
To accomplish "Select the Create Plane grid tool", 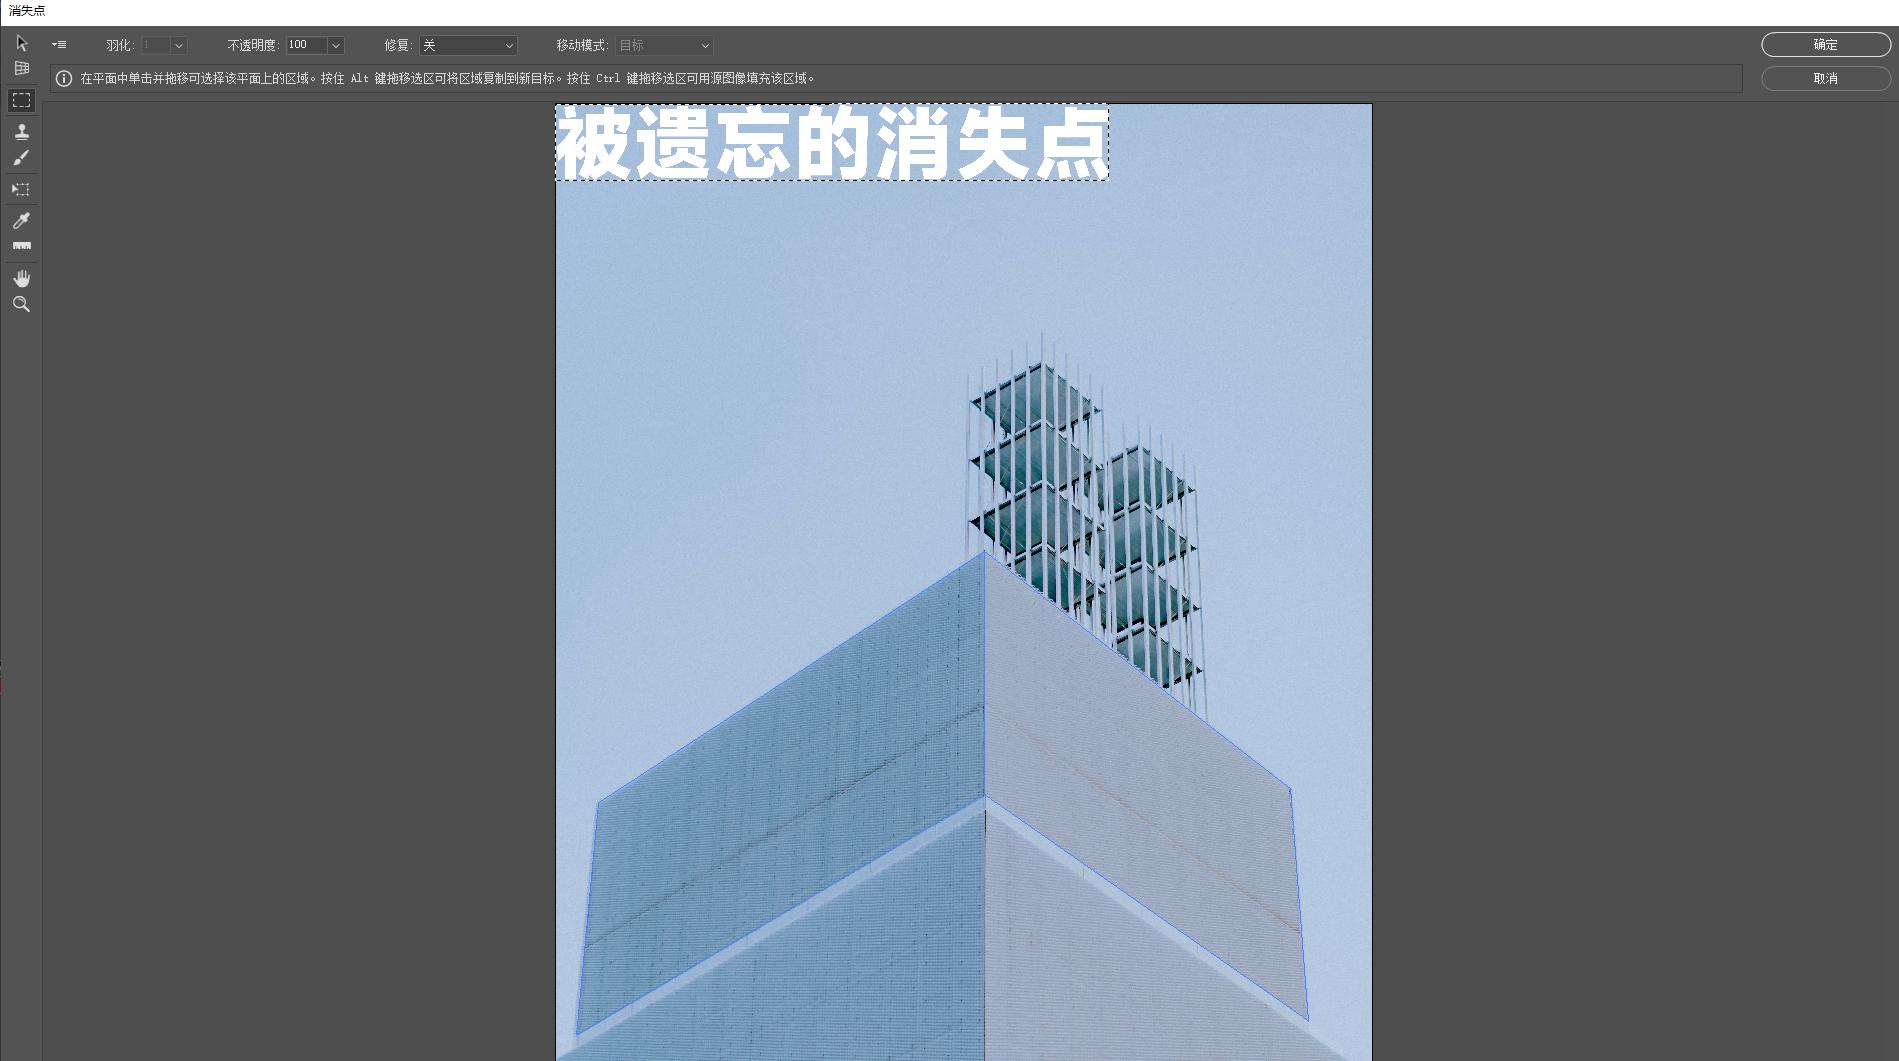I will click(21, 69).
